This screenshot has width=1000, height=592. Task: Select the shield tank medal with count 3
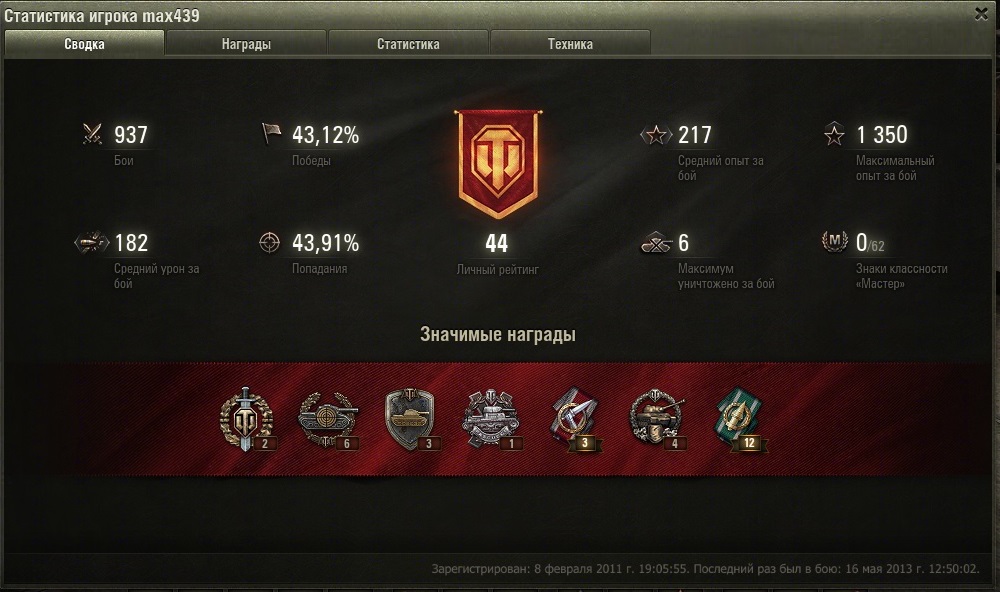(410, 419)
